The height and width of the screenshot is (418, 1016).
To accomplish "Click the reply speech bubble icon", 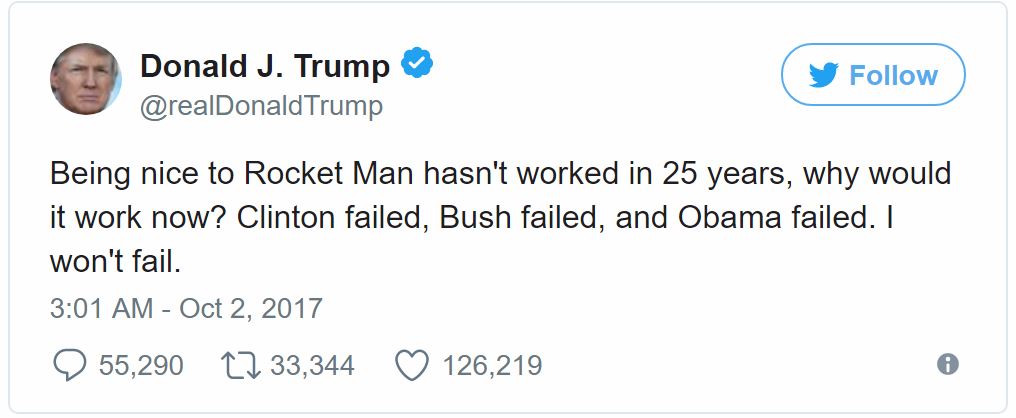I will pos(67,365).
